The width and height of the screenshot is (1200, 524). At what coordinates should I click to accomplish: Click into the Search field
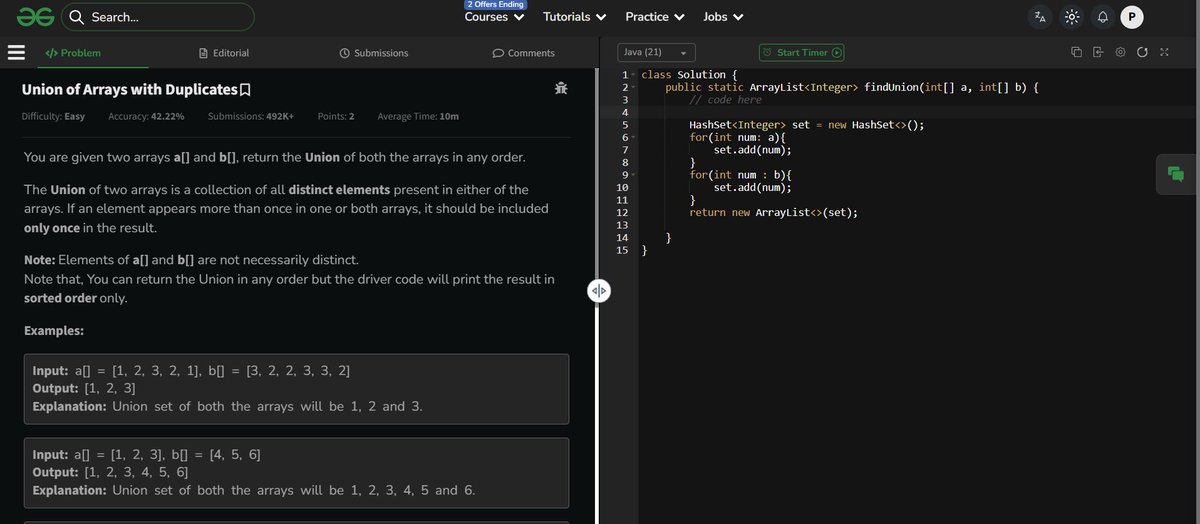(x=158, y=17)
